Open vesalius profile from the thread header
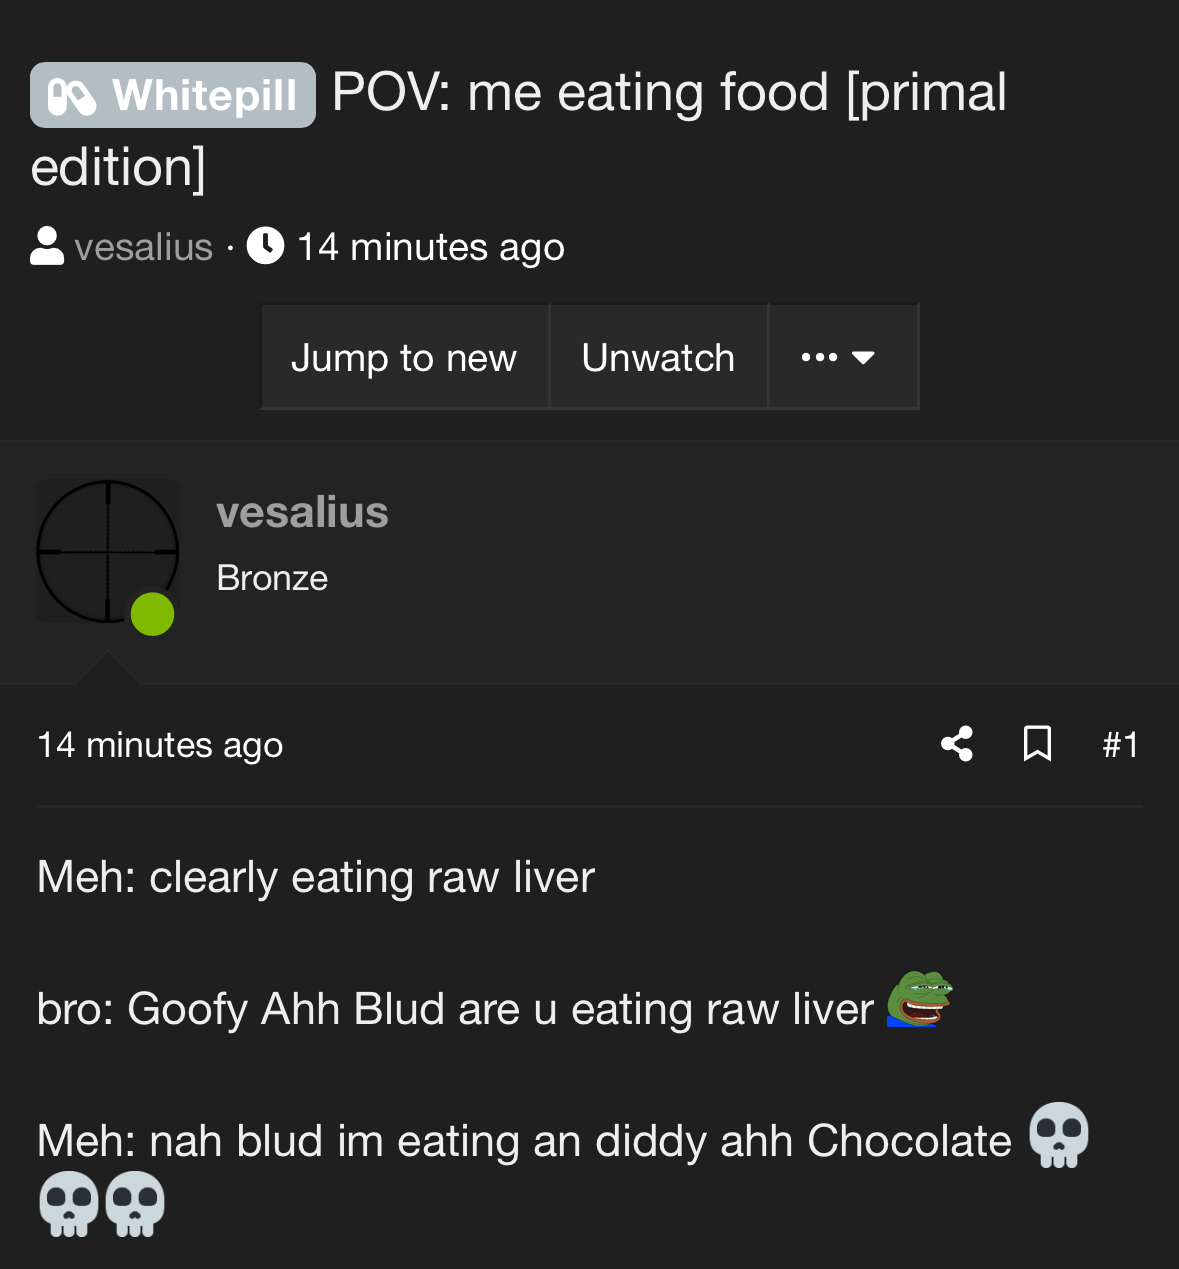The width and height of the screenshot is (1179, 1269). click(x=144, y=247)
